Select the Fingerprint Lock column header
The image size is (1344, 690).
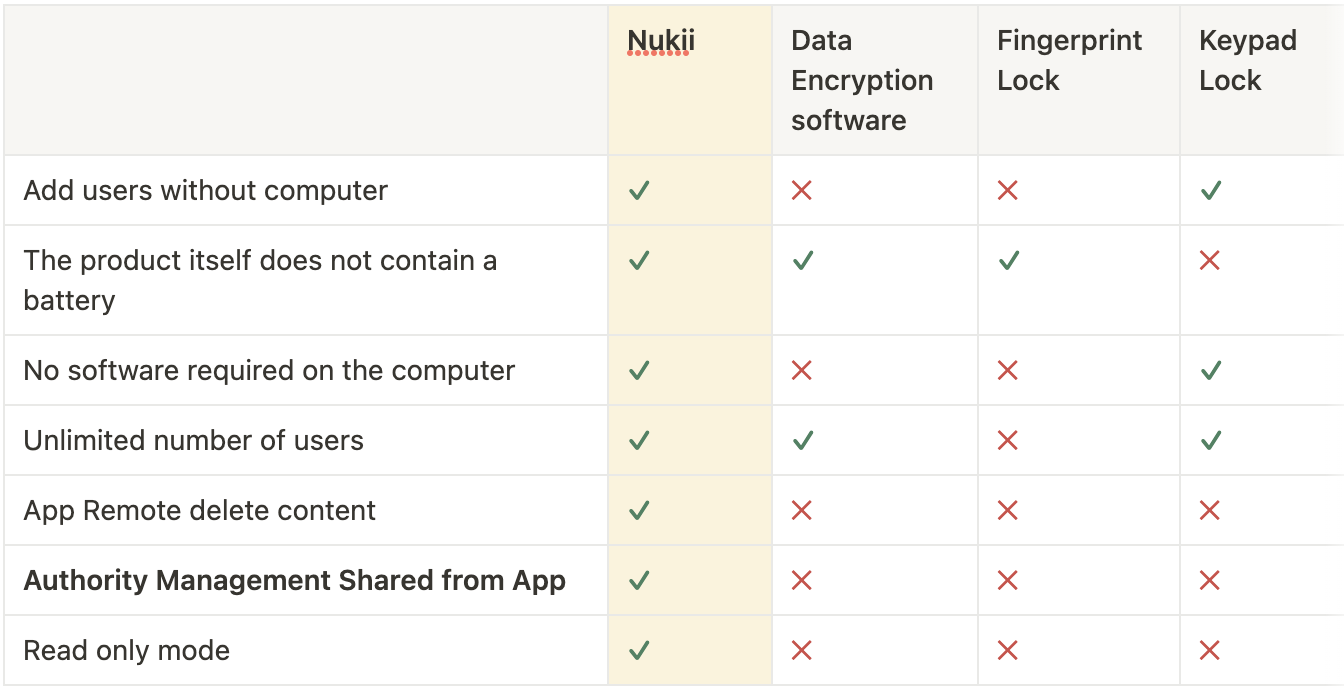click(1079, 80)
